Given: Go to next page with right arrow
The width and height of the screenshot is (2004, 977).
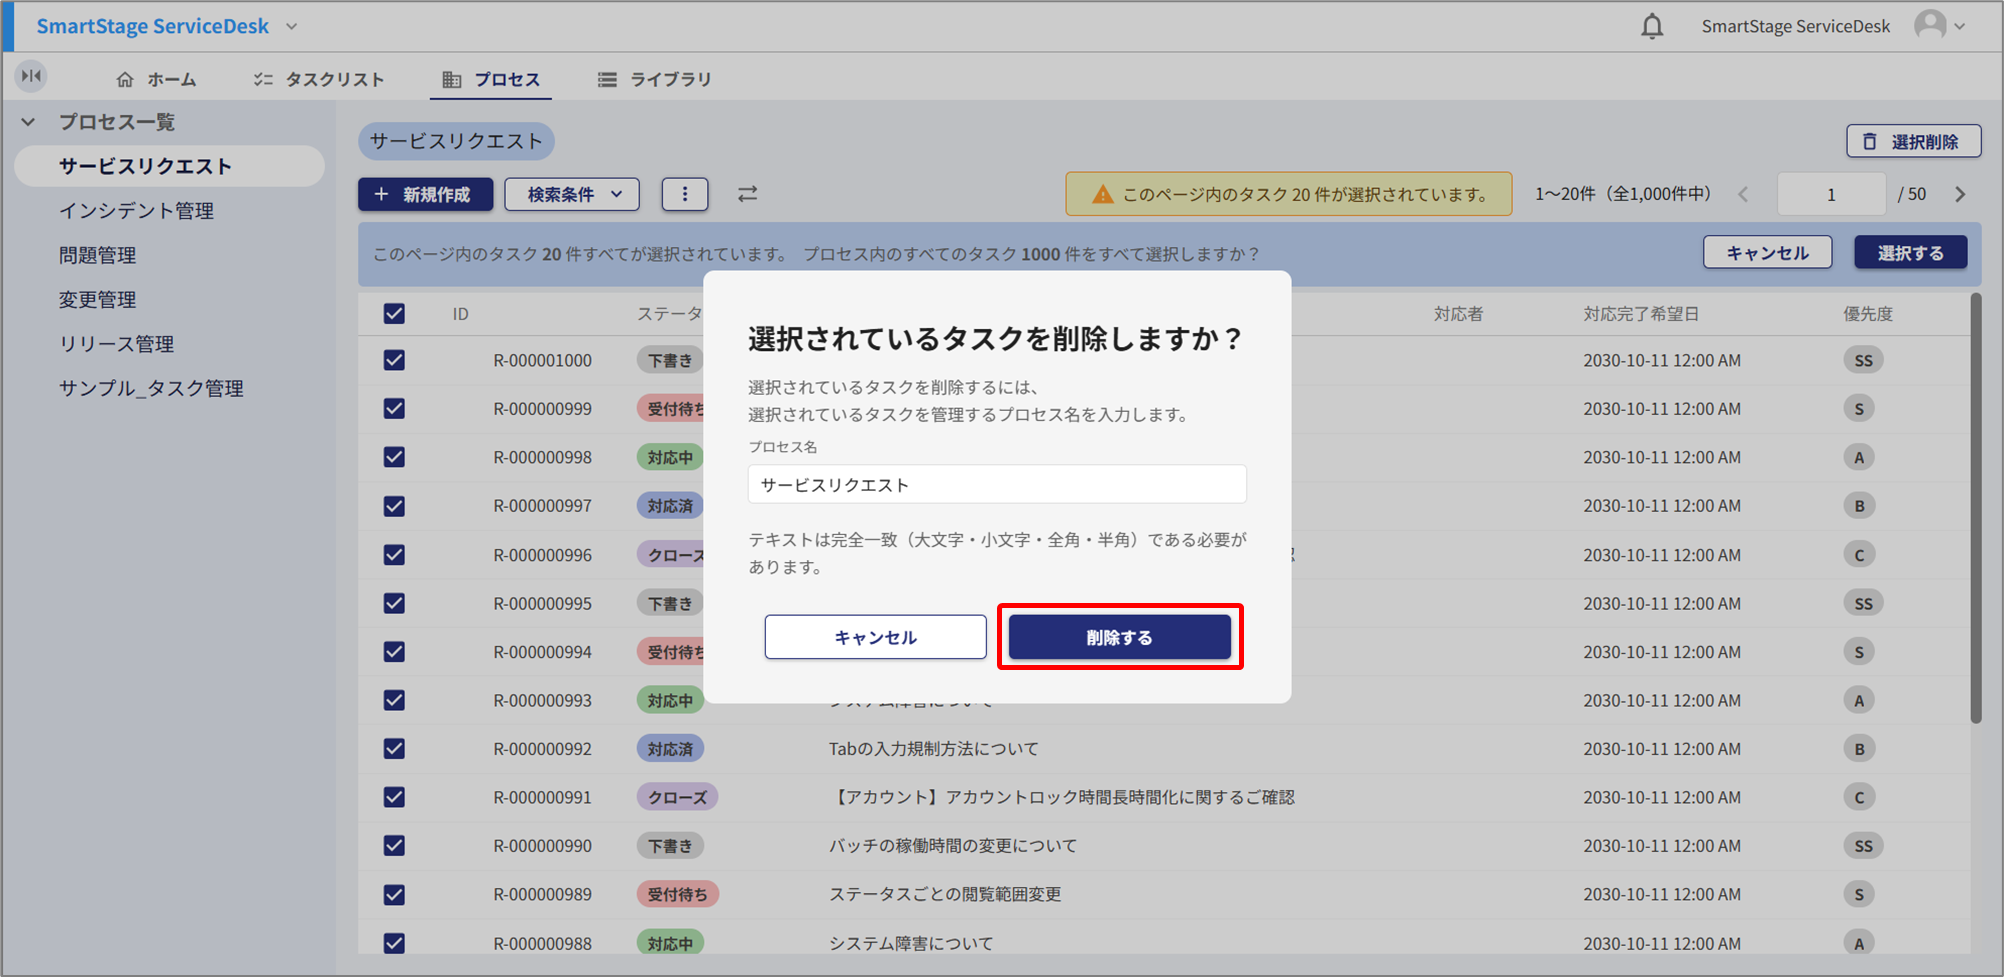Looking at the screenshot, I should tap(1960, 194).
